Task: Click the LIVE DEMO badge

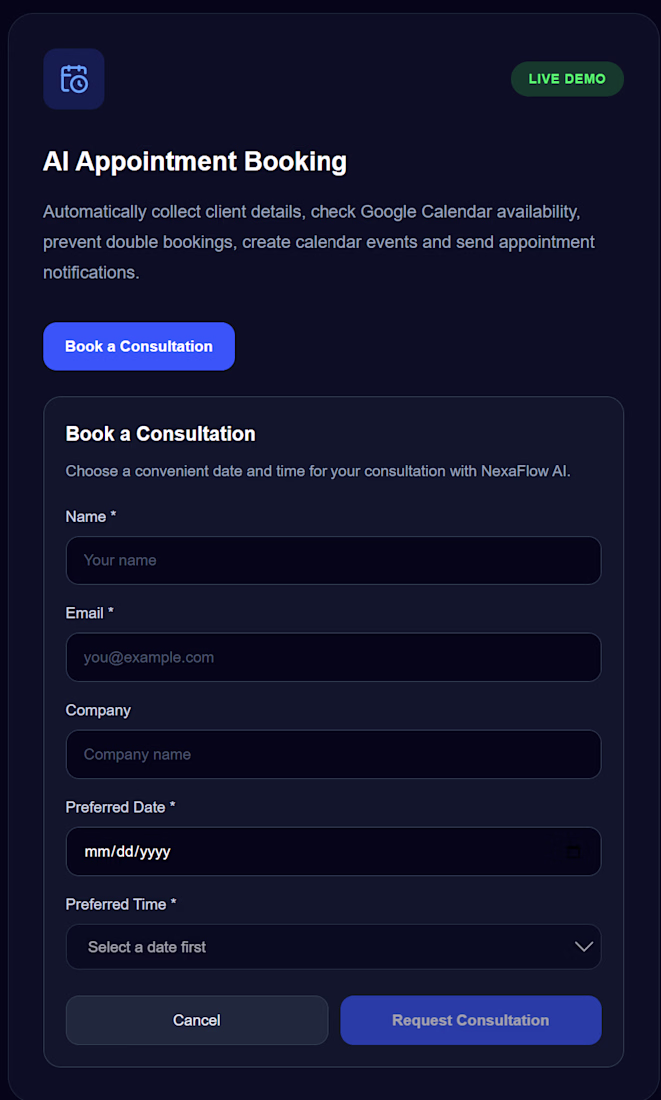Action: 567,79
